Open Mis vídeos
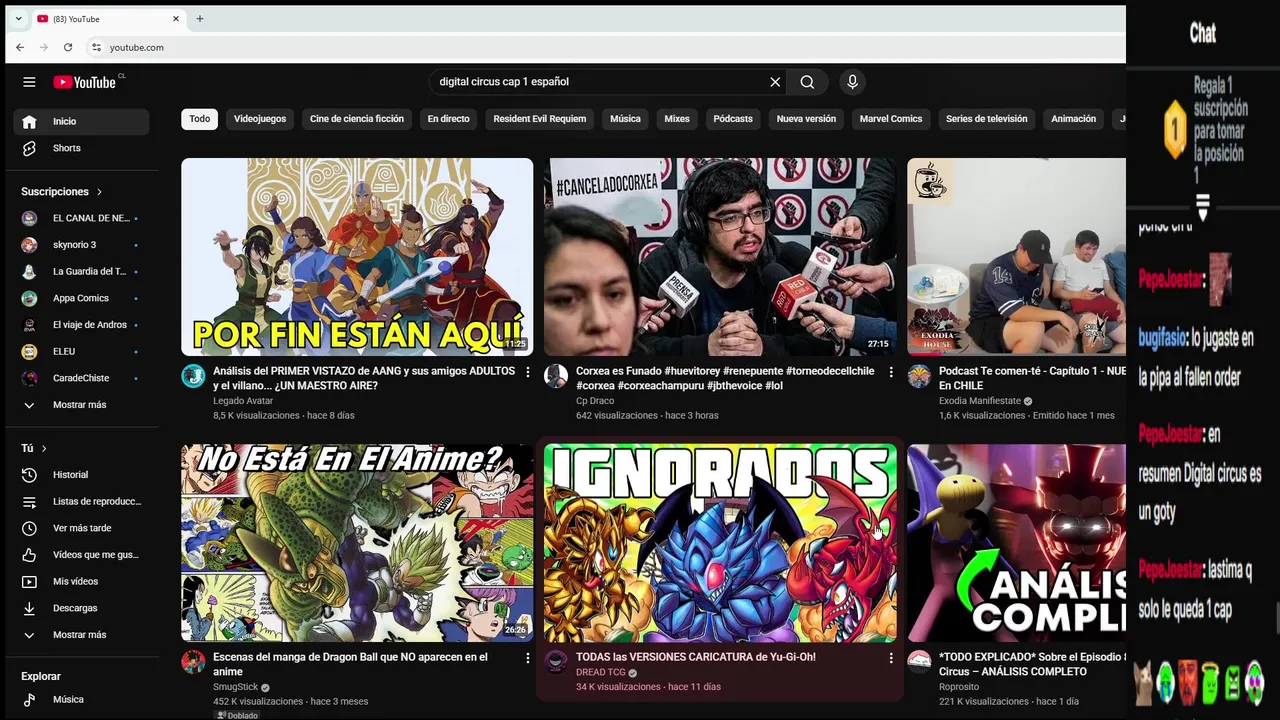The height and width of the screenshot is (720, 1280). pos(81,581)
